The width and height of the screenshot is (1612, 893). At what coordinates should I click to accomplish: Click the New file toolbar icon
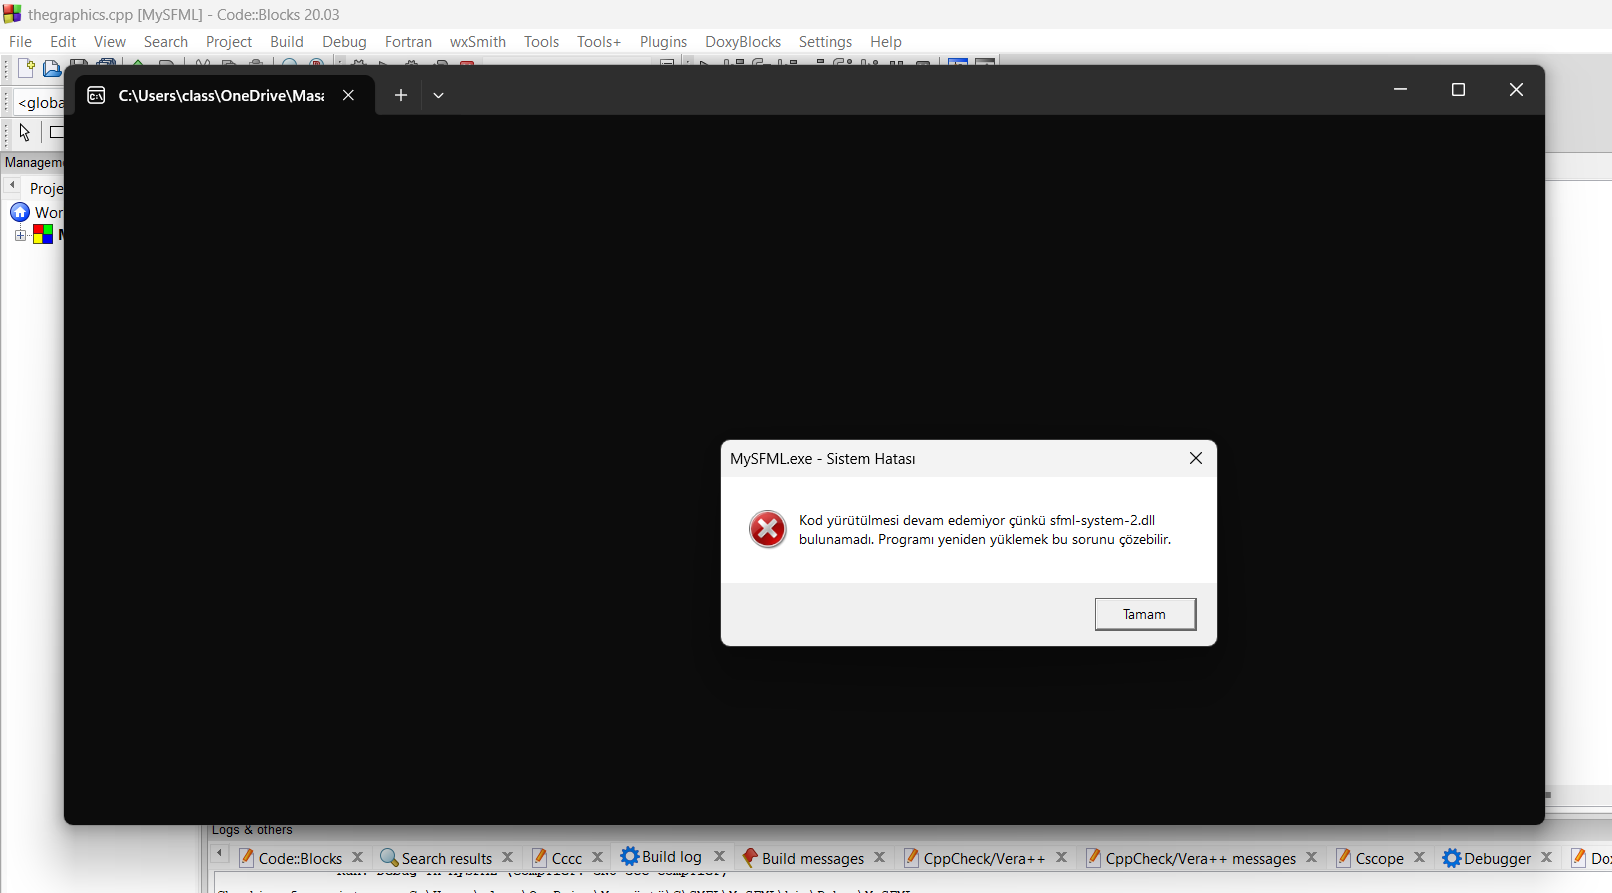pyautogui.click(x=26, y=68)
